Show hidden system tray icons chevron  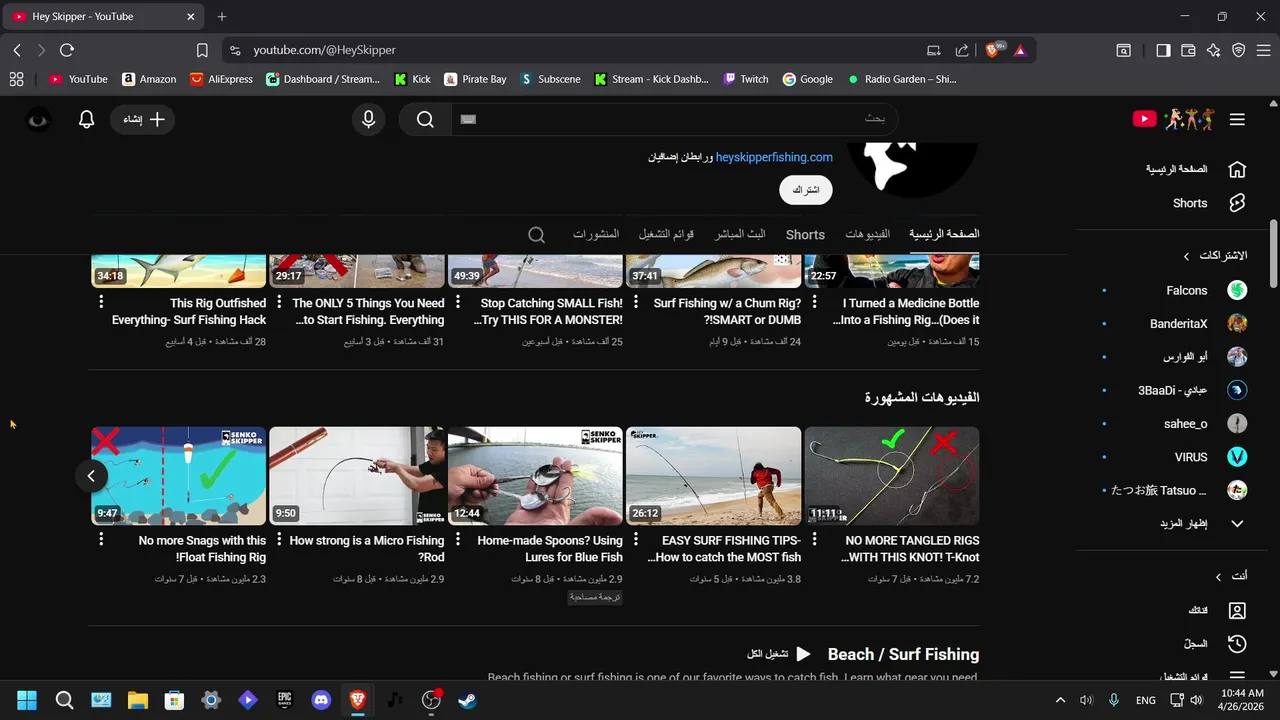click(1060, 700)
